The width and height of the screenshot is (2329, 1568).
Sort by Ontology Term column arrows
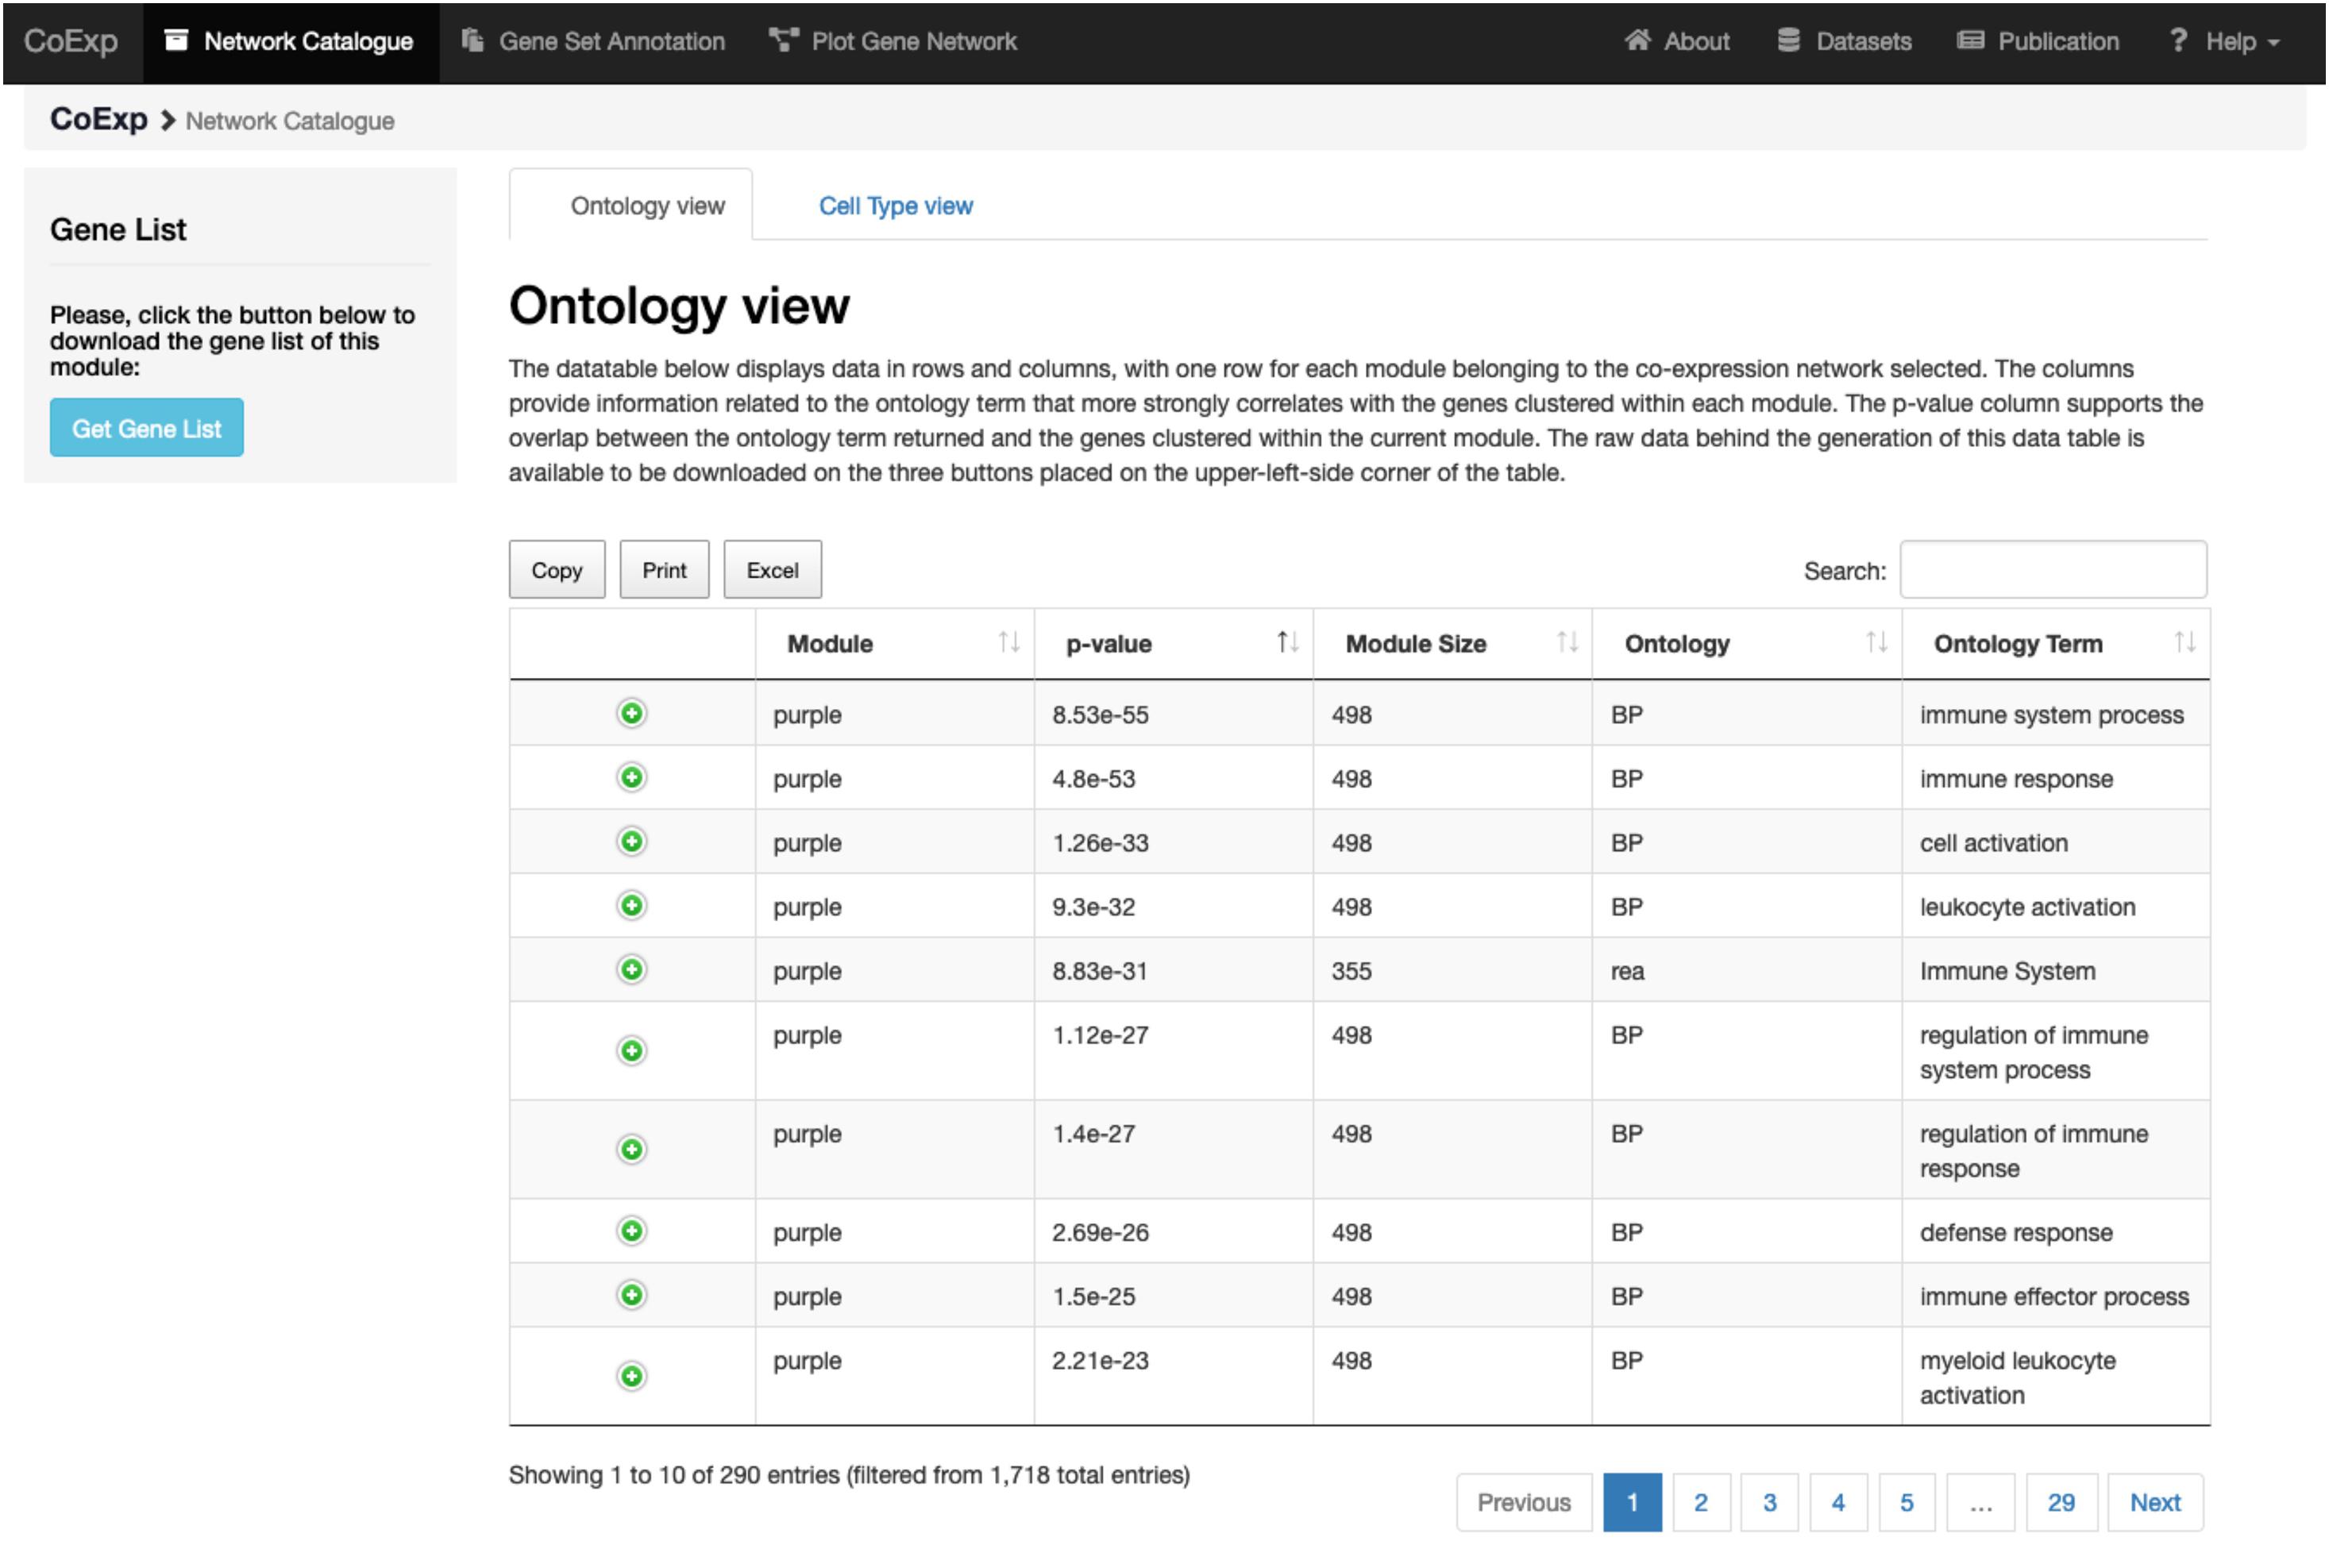2185,643
